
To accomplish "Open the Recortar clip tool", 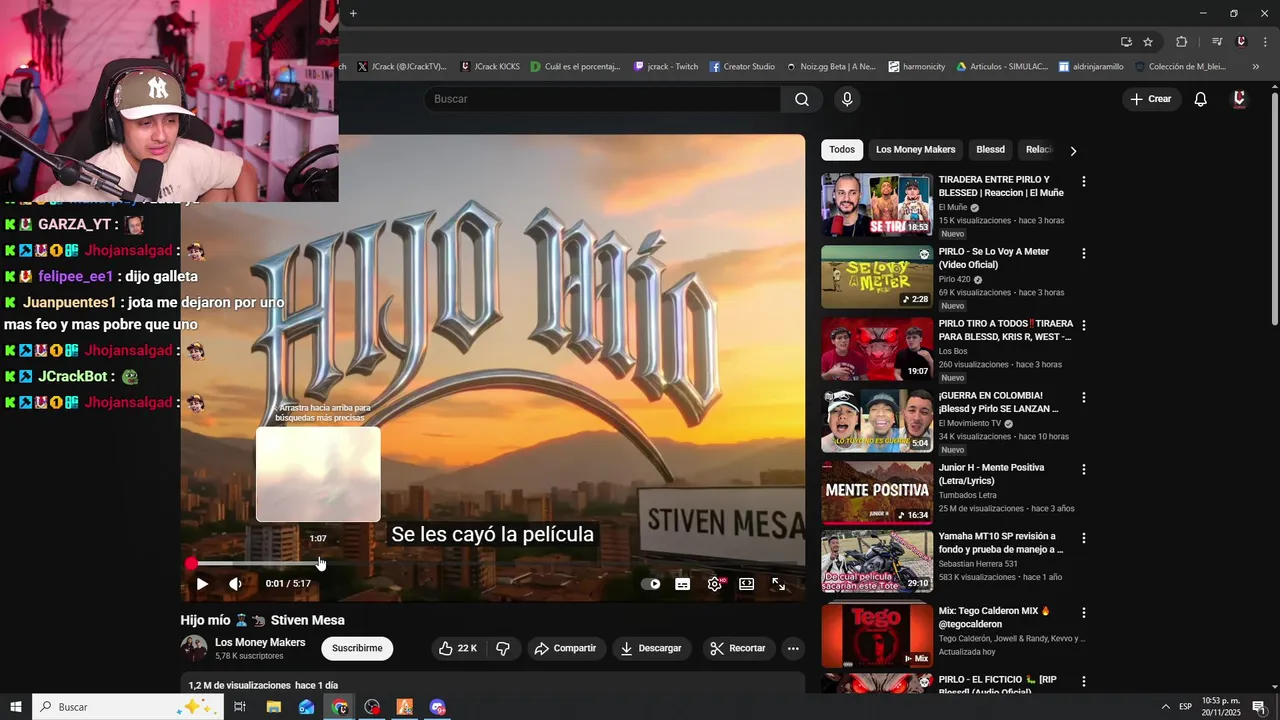I will (x=738, y=648).
